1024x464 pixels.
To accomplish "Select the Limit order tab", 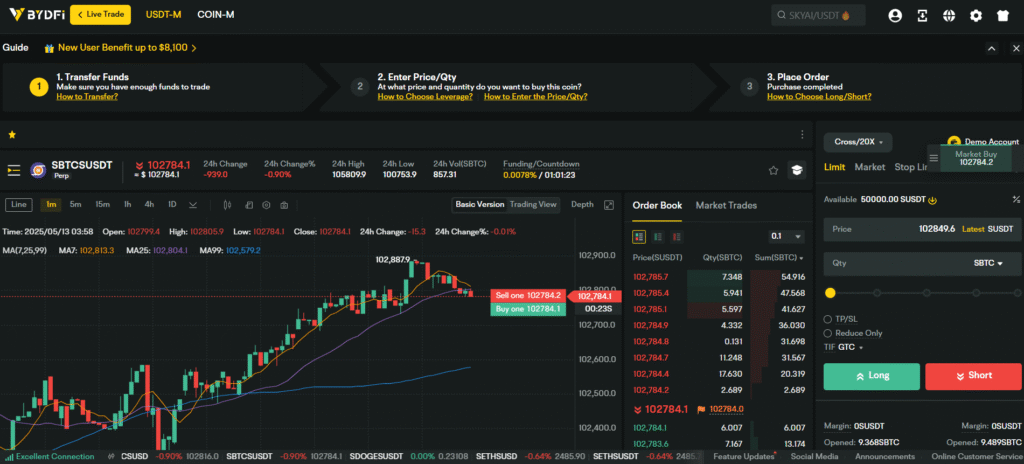I will (x=834, y=167).
